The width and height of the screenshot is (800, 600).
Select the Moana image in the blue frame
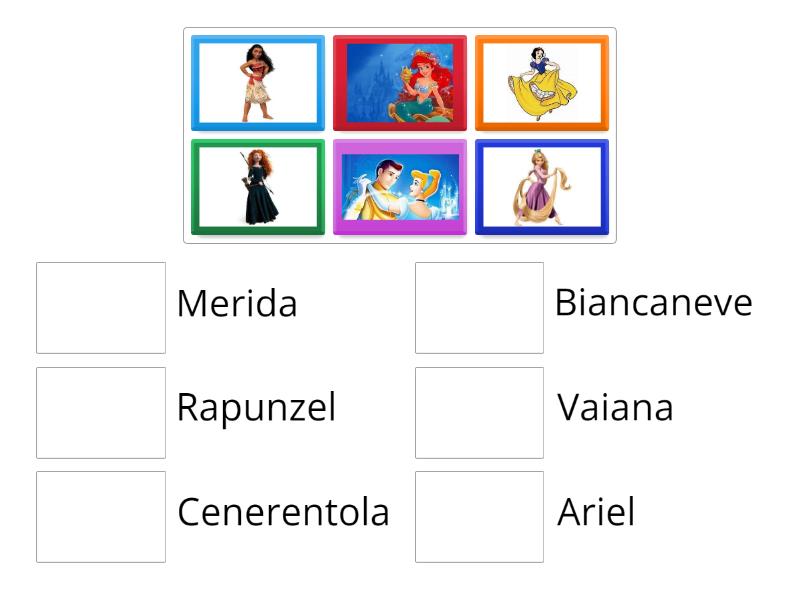pos(256,82)
